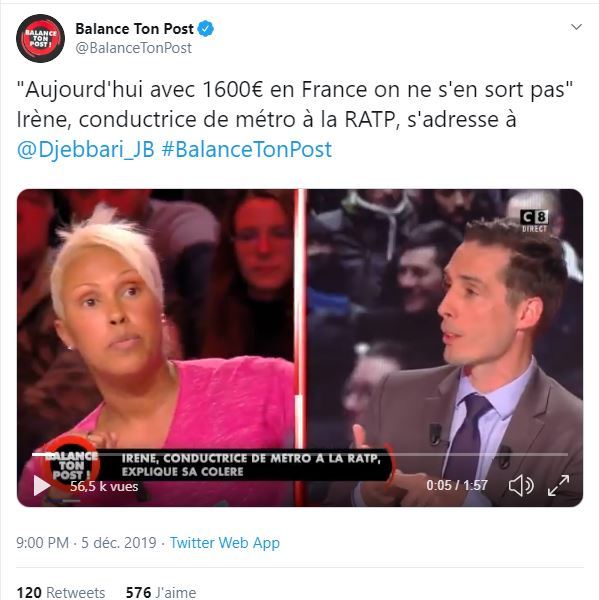Click the video time indicator 0:05 / 1:57
The image size is (599, 600).
457,485
